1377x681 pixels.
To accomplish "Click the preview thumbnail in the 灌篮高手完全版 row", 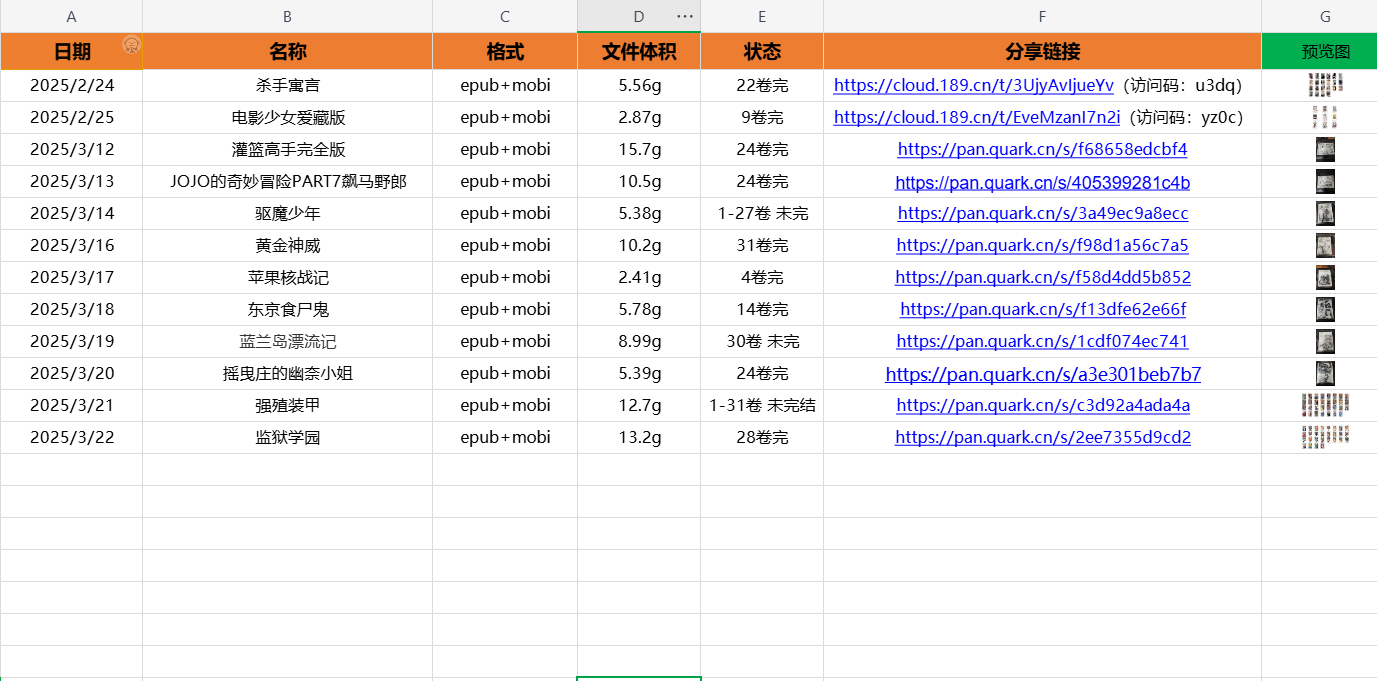I will pos(1325,150).
